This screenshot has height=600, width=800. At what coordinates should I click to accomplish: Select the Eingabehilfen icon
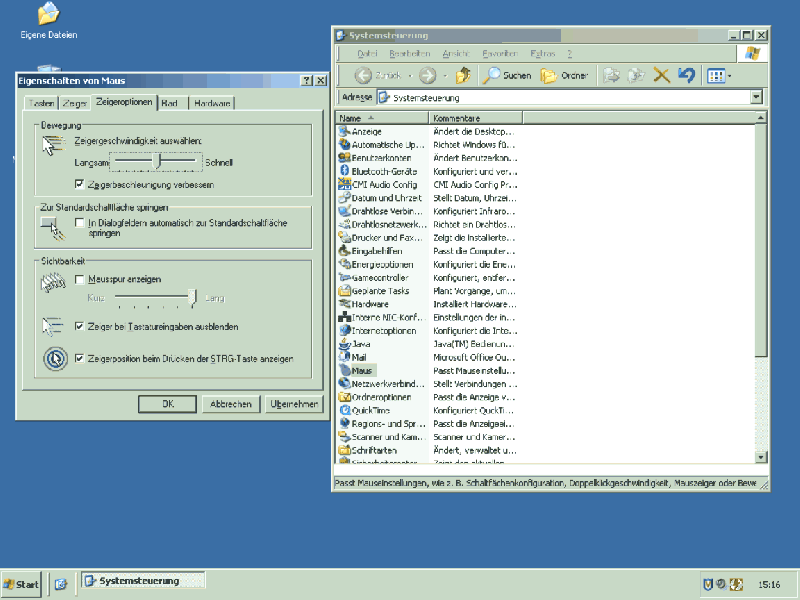click(x=344, y=251)
